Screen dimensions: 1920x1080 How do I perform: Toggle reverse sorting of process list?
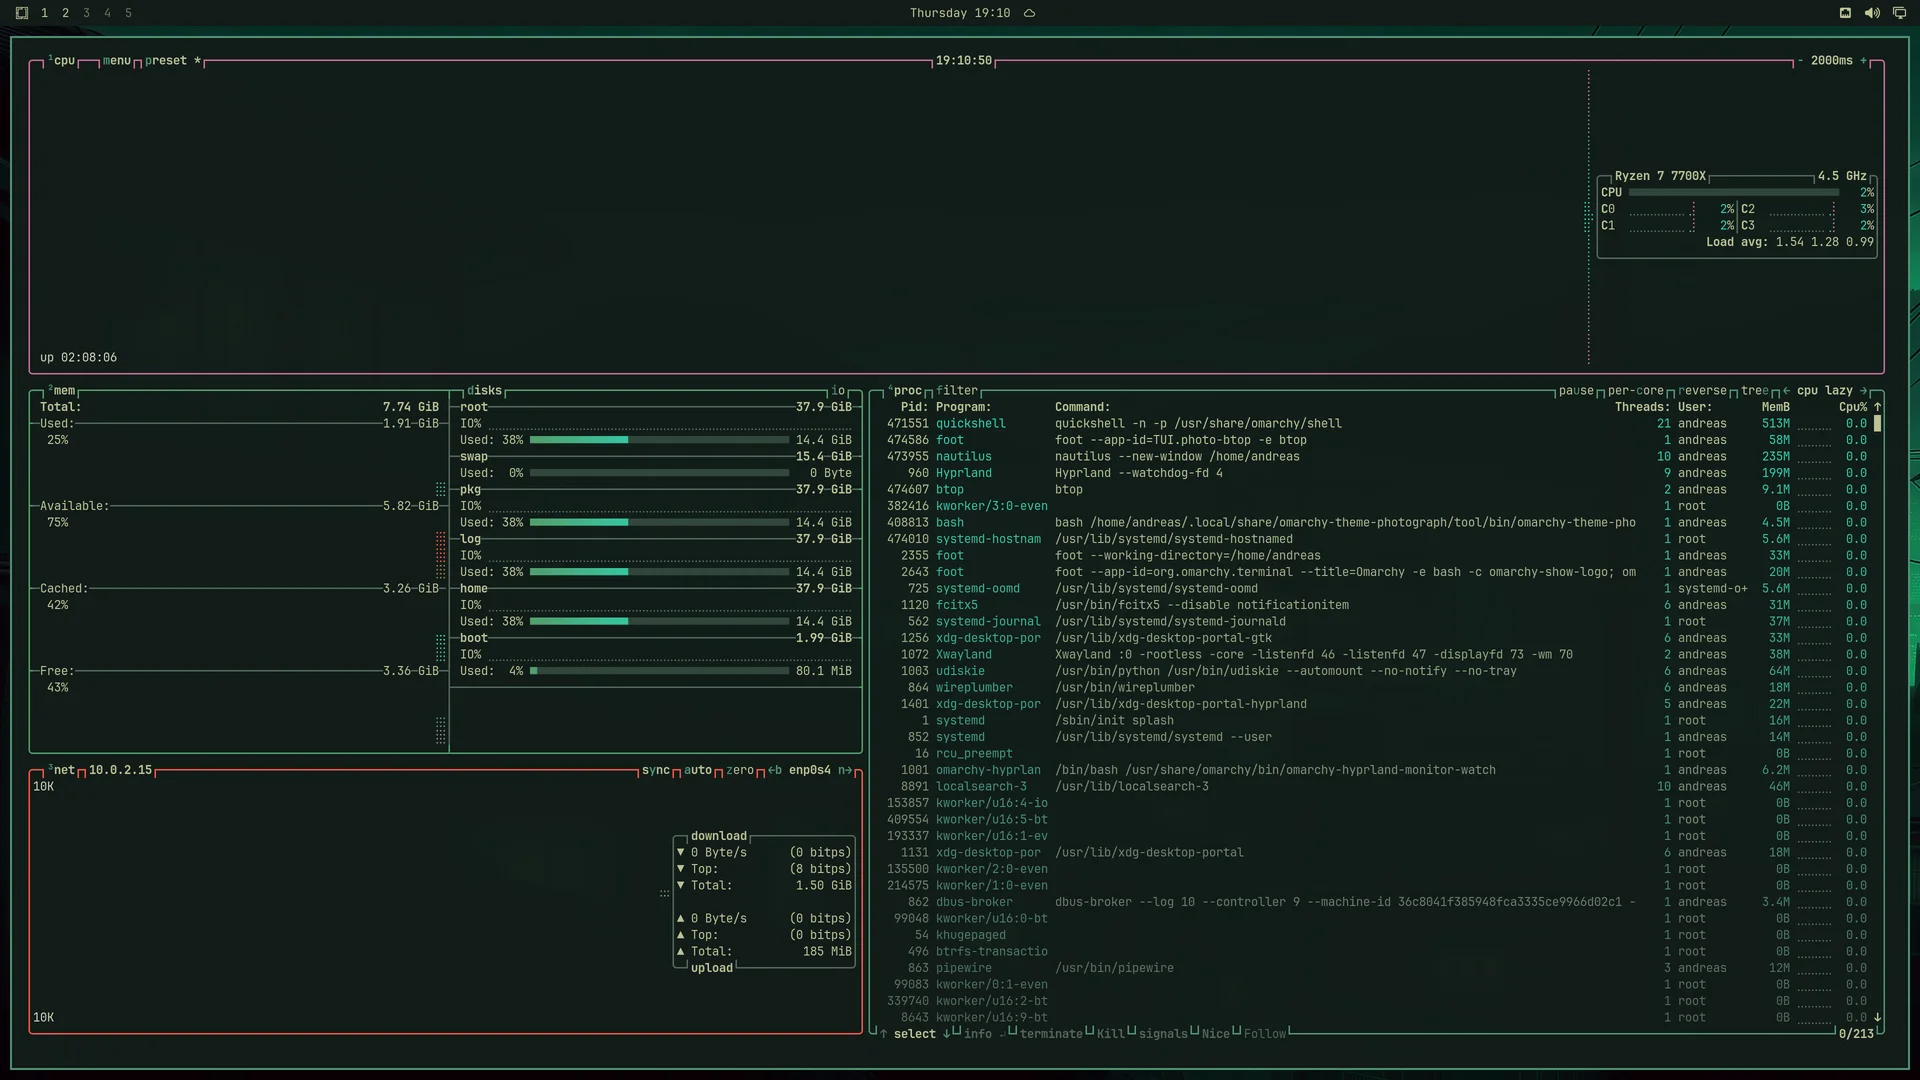point(1703,391)
